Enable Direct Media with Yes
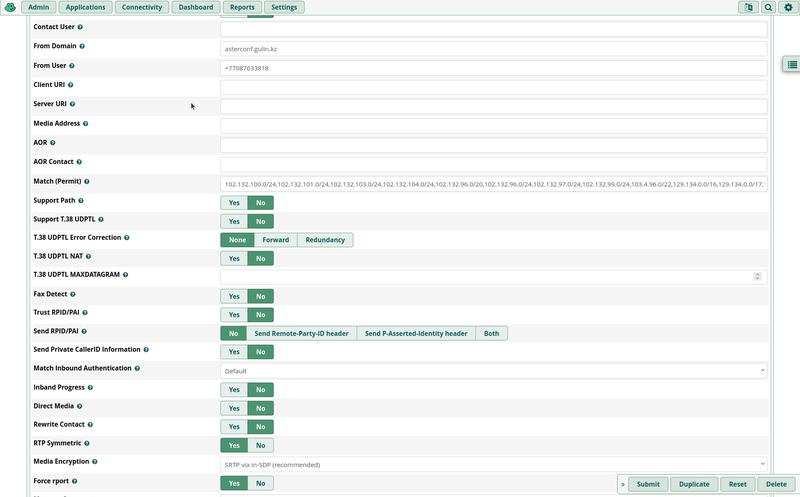 pos(233,408)
